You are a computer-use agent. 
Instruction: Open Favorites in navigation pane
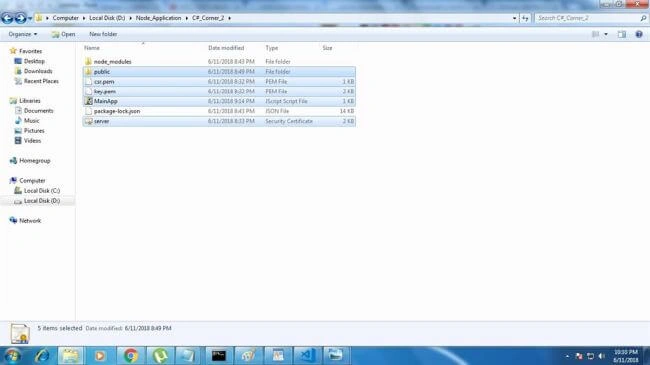point(30,51)
